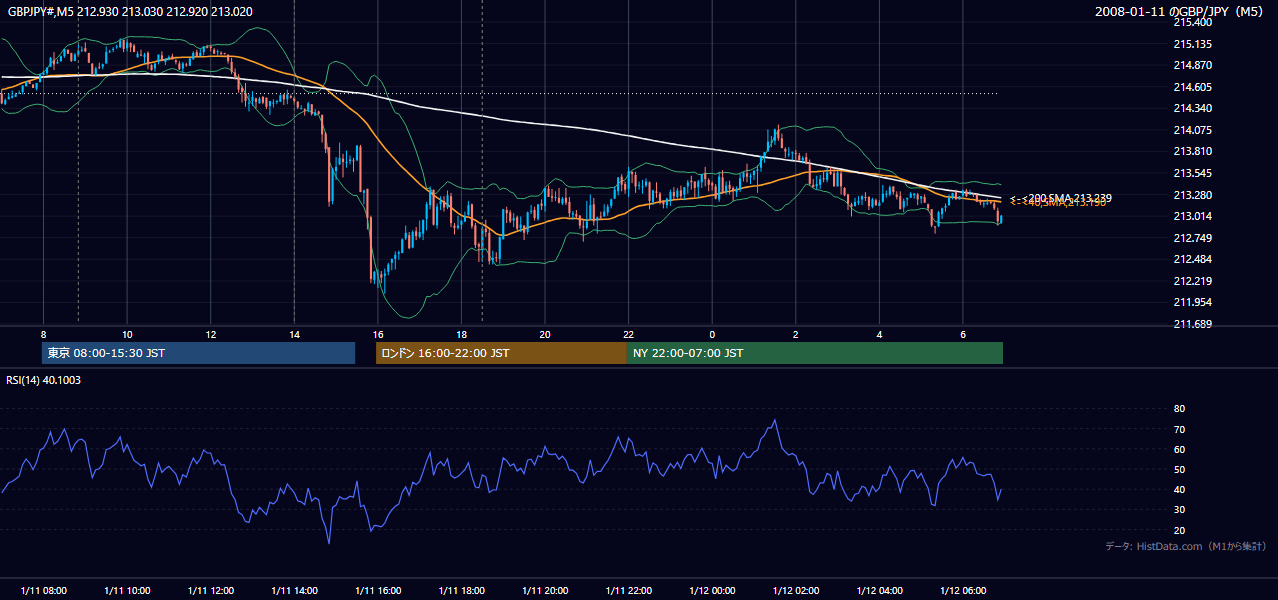Click the 1/11 12:00 bottom time label
1278x600 pixels.
(211, 591)
